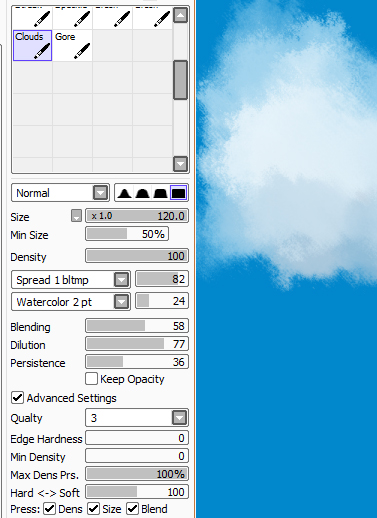This screenshot has height=518, width=377.
Task: Adjust the brush shape intensity slider at 82
Action: [162, 279]
